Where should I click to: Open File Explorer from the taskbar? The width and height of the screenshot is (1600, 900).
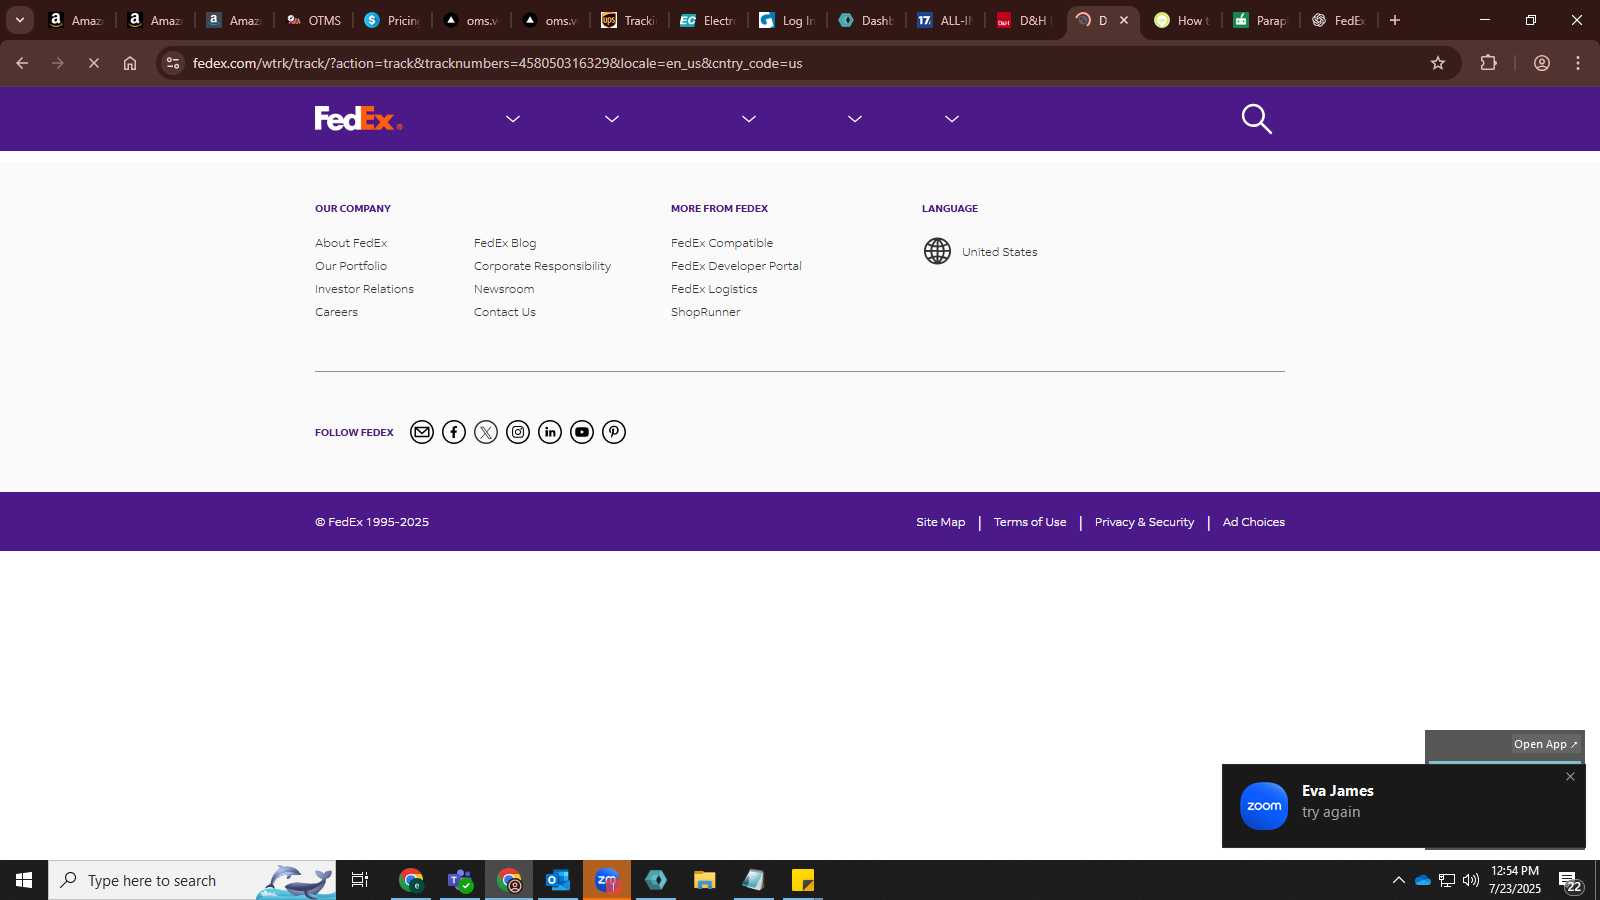705,880
